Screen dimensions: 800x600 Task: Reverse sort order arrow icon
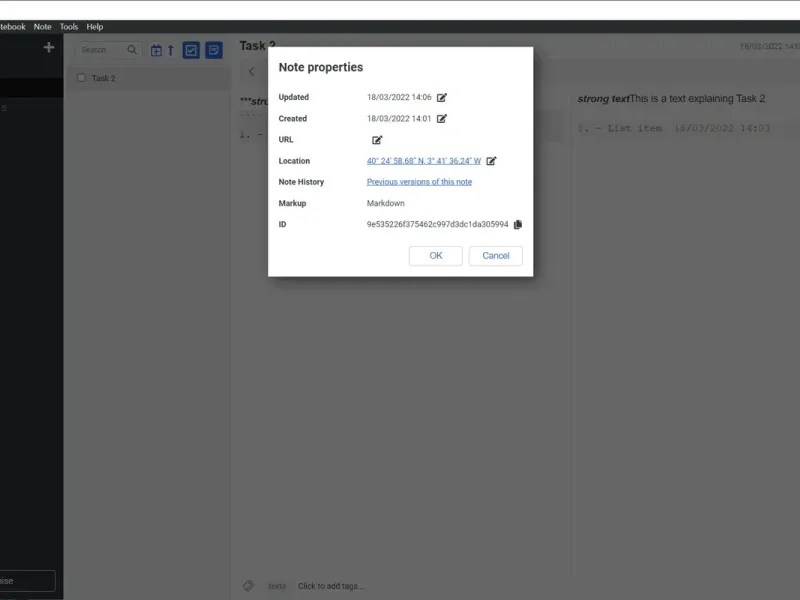pyautogui.click(x=171, y=50)
